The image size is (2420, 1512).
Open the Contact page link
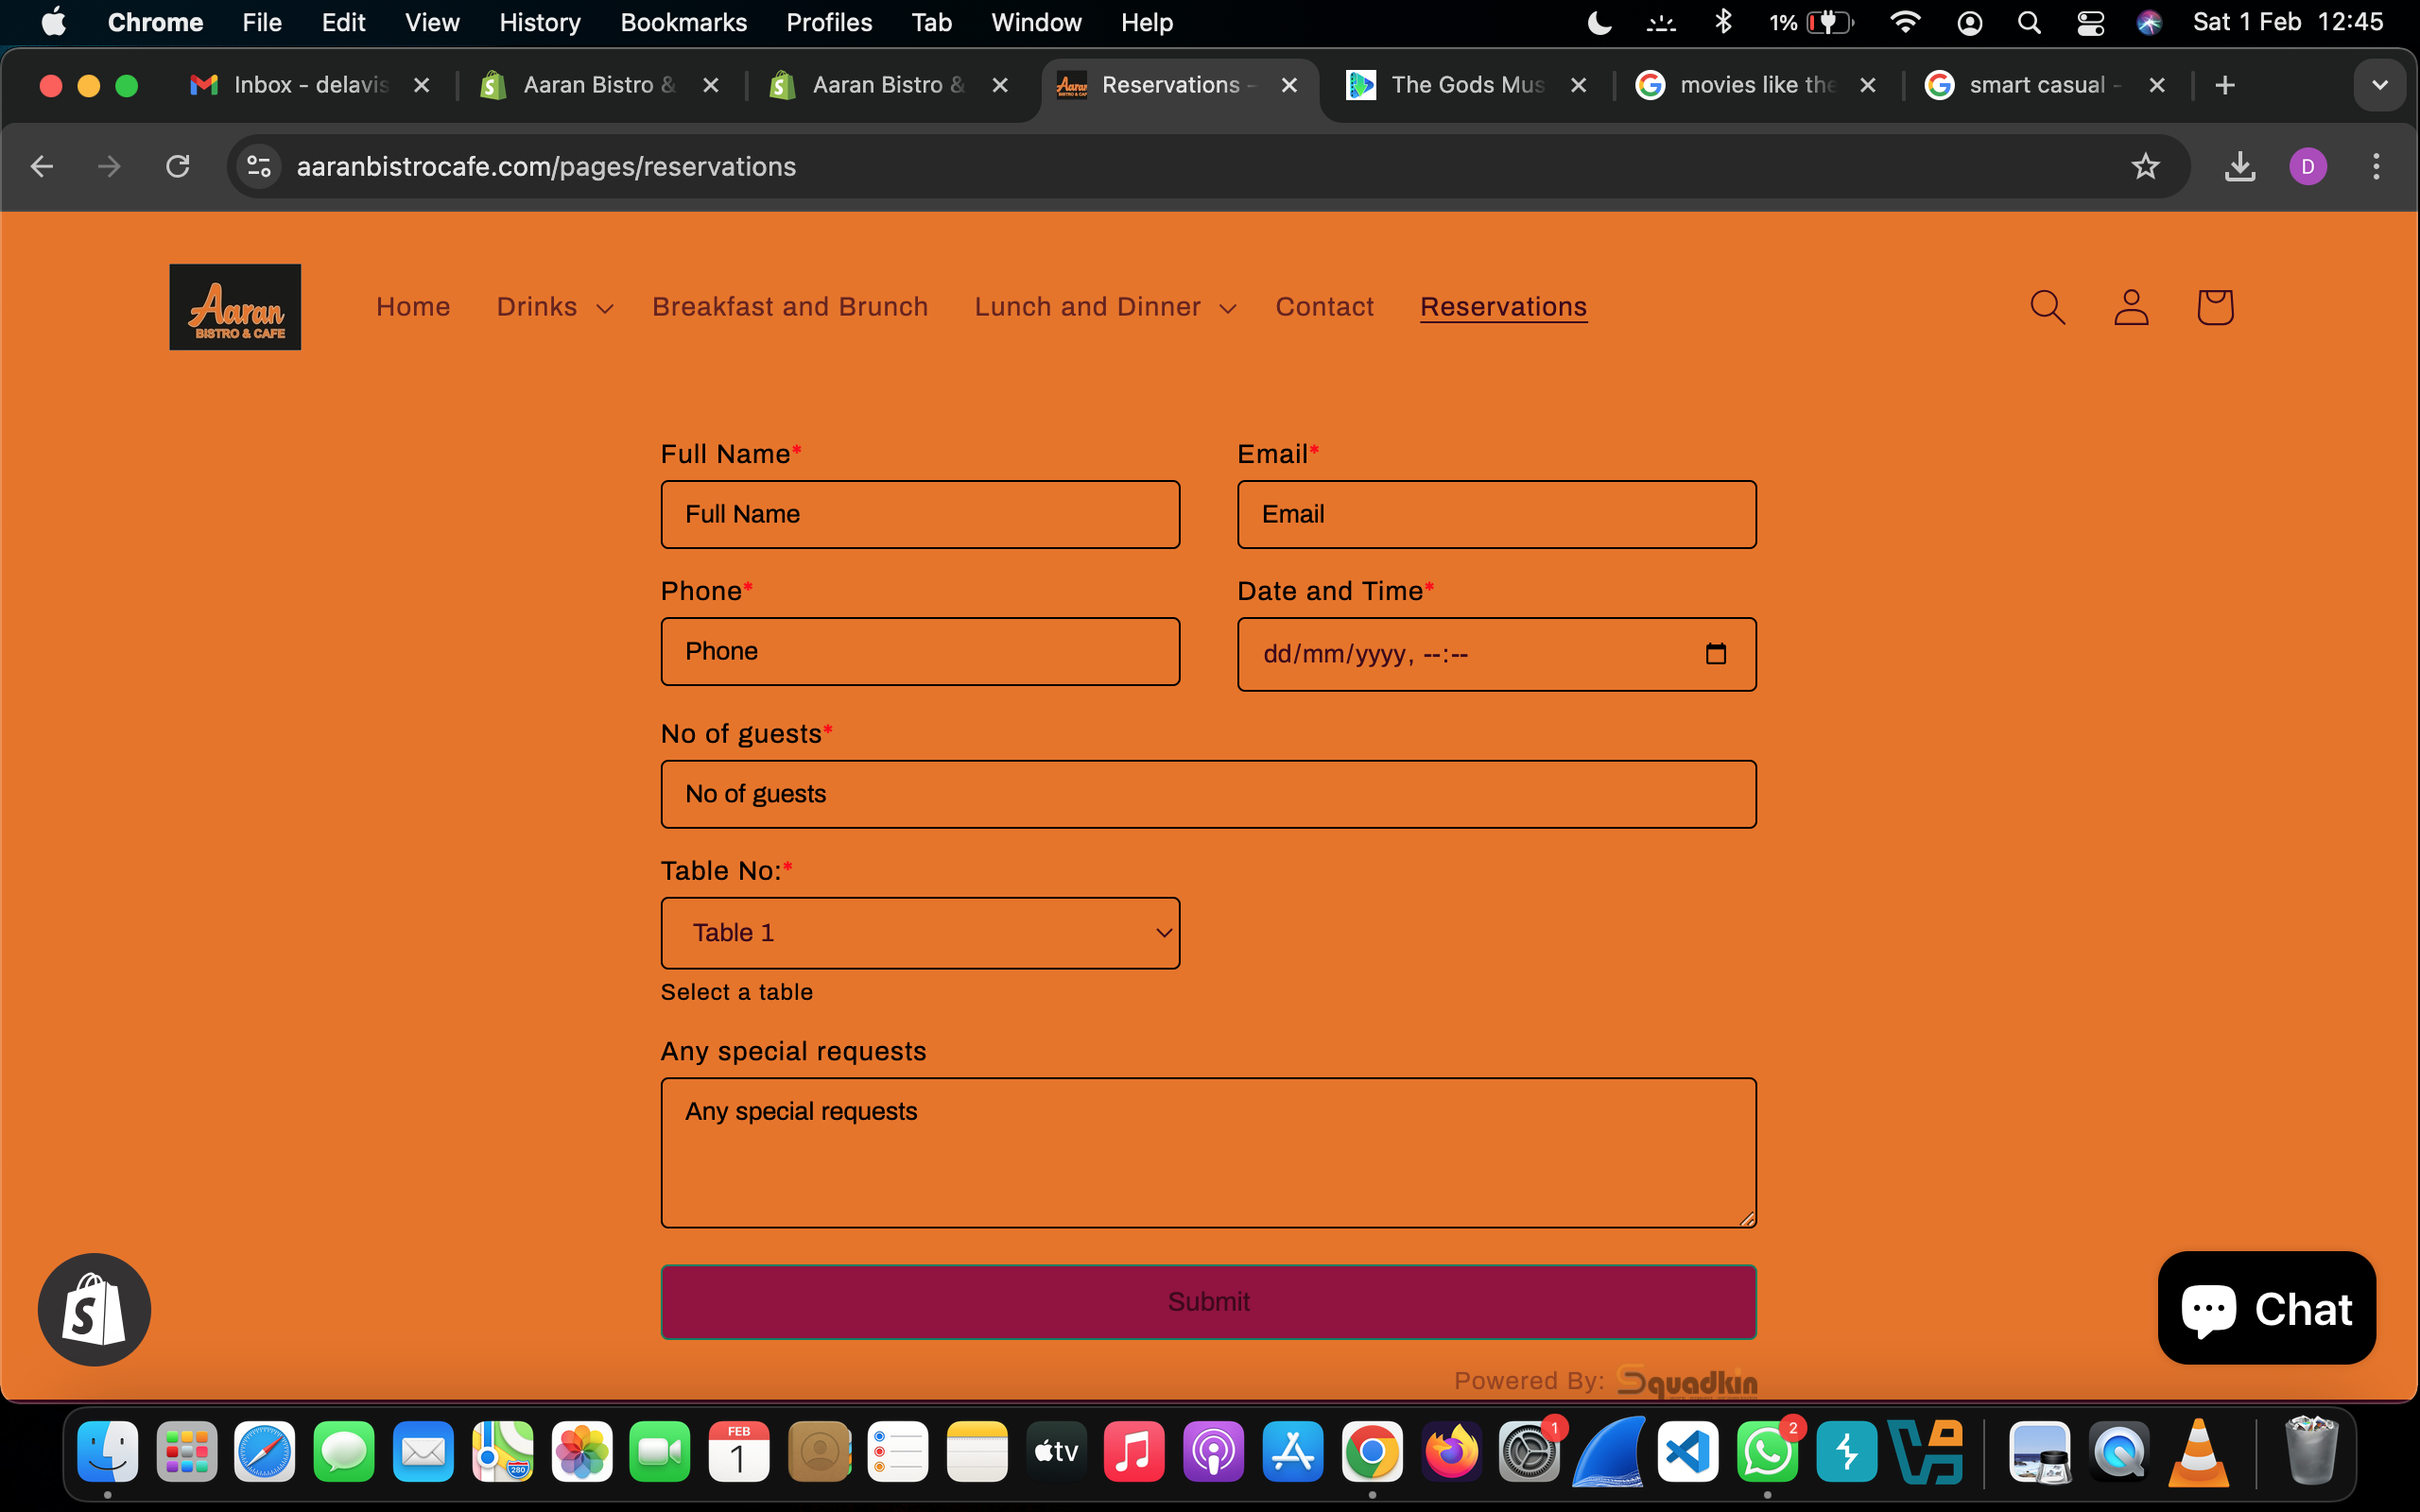(x=1324, y=307)
